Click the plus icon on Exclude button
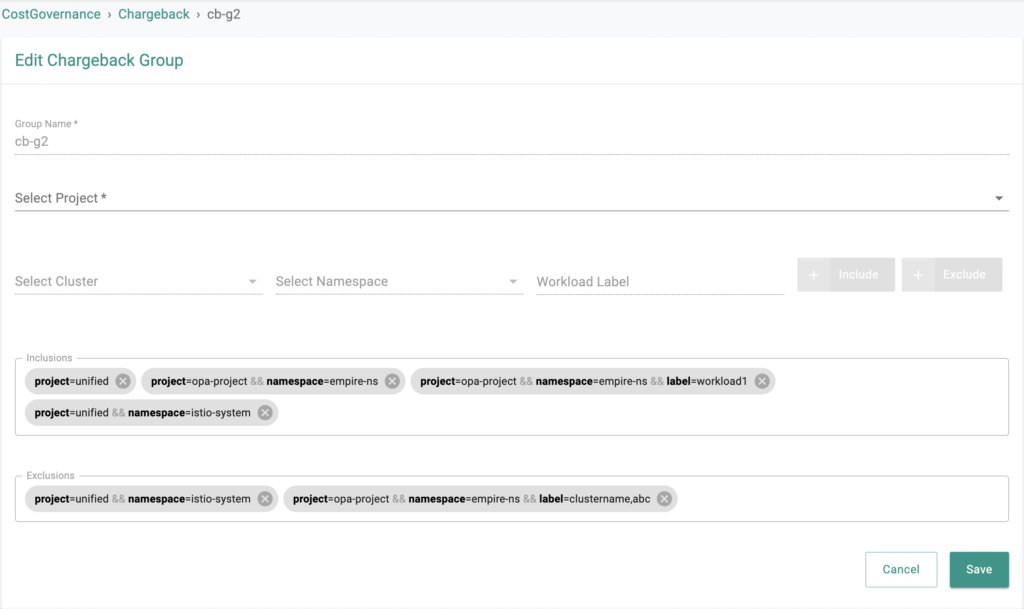Image resolution: width=1024 pixels, height=609 pixels. (x=918, y=275)
